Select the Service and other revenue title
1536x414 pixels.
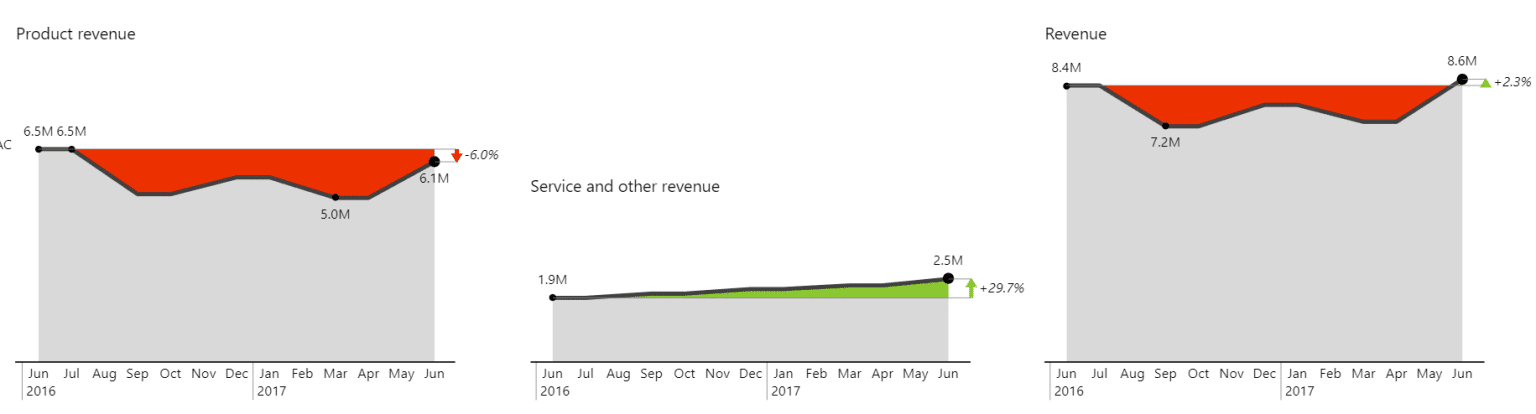[x=625, y=186]
